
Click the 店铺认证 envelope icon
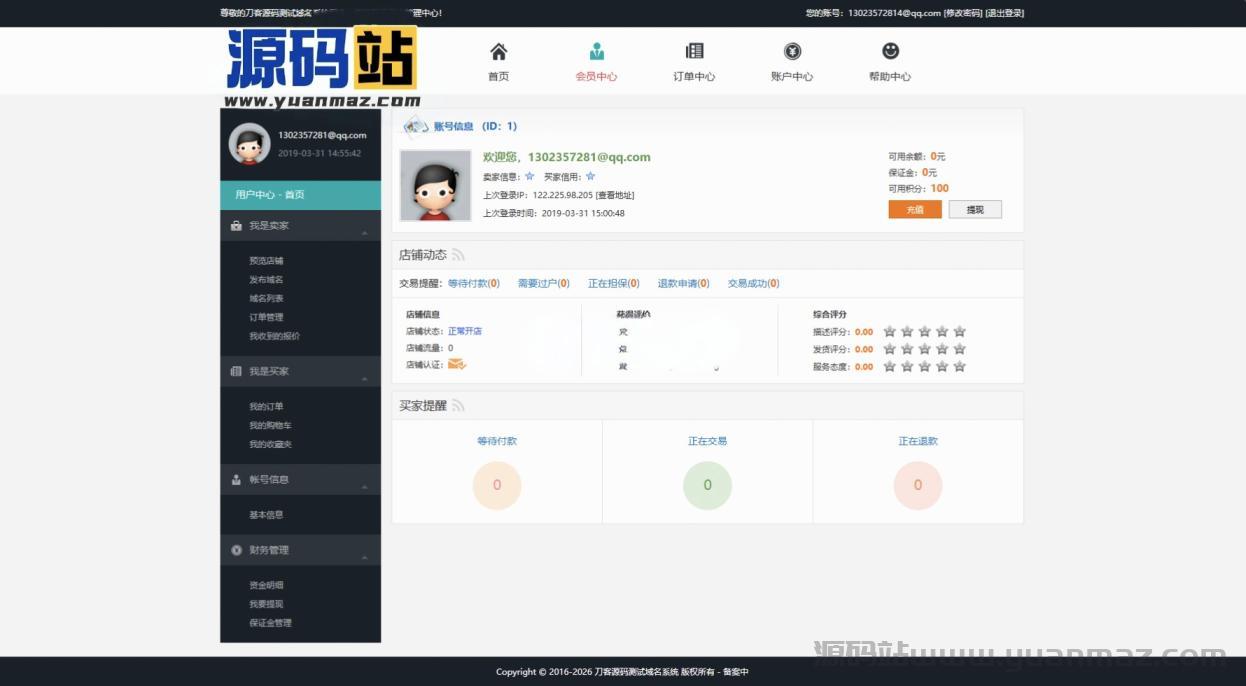click(x=457, y=364)
